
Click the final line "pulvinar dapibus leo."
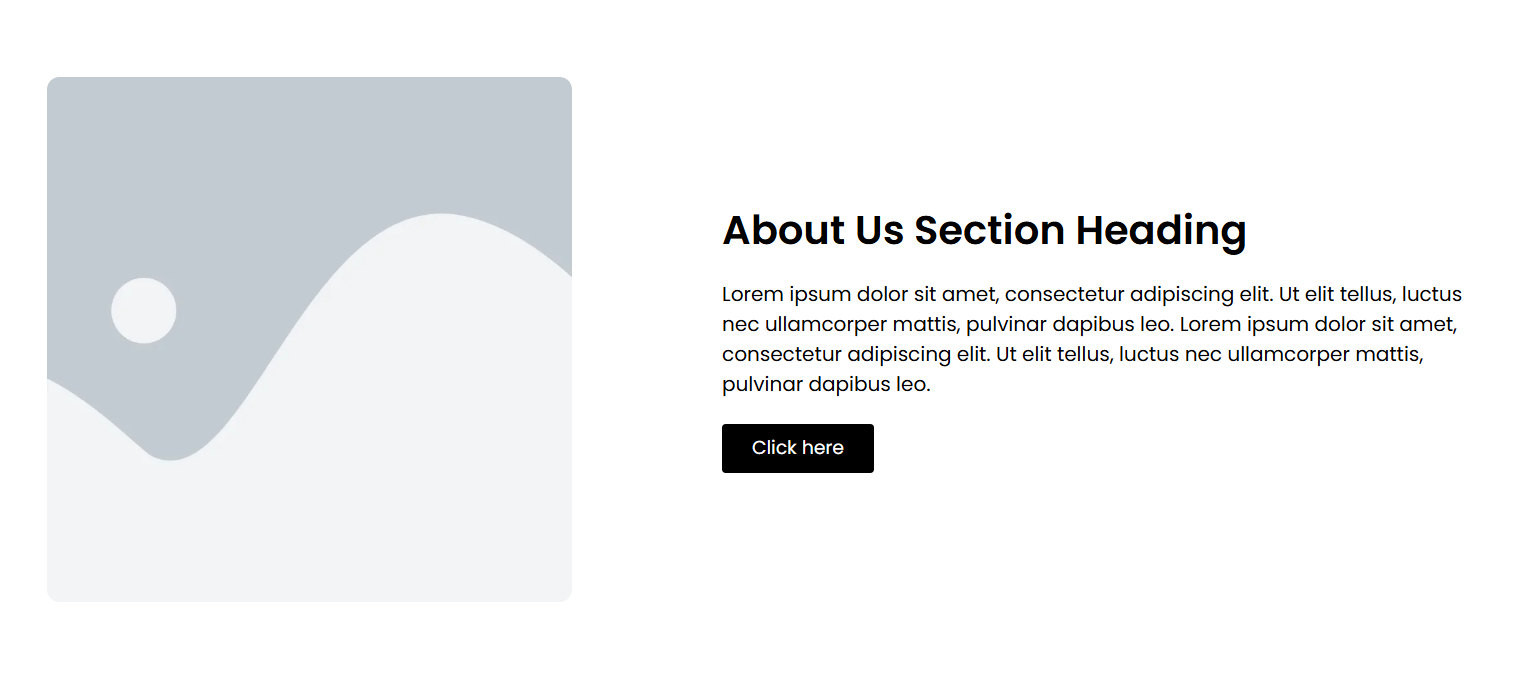coord(826,384)
